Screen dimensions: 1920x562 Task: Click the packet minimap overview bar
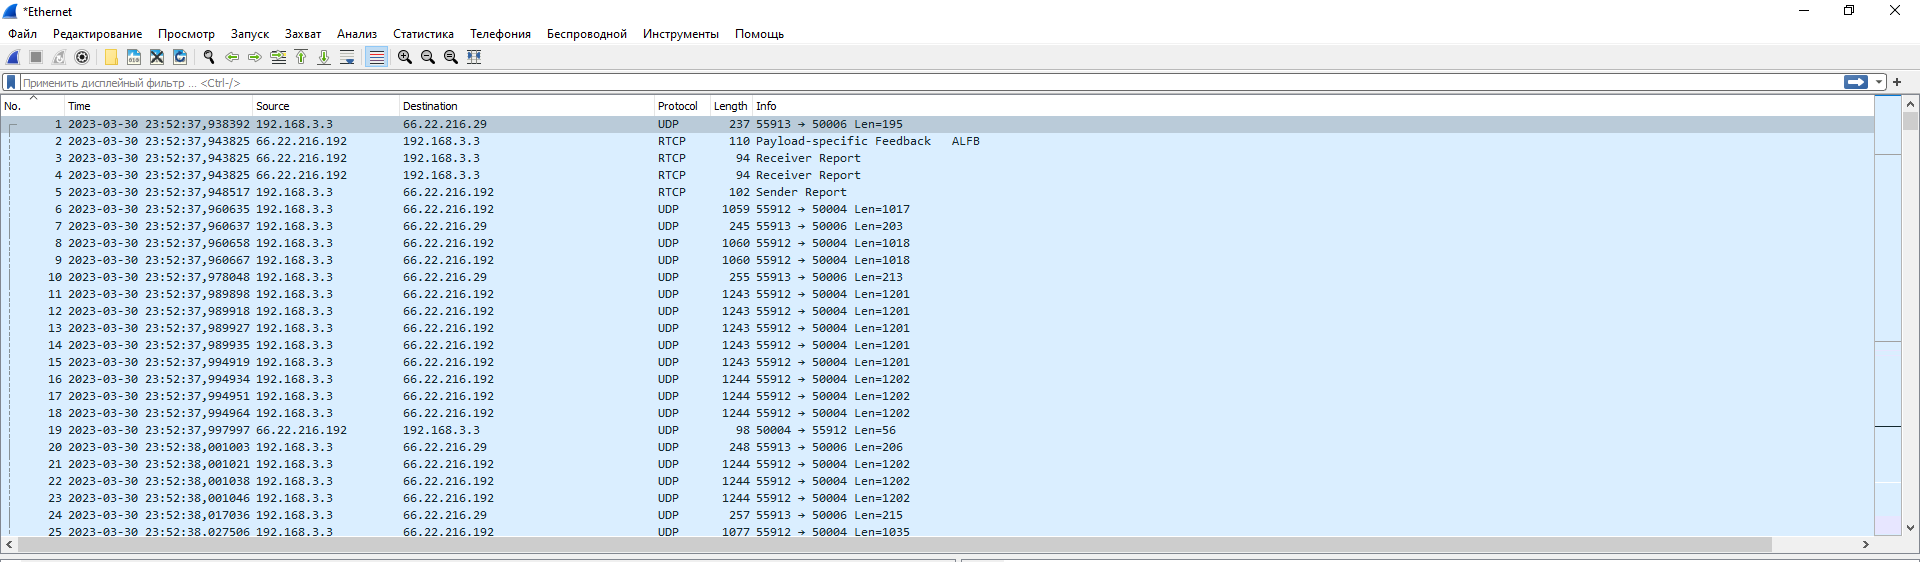1888,316
